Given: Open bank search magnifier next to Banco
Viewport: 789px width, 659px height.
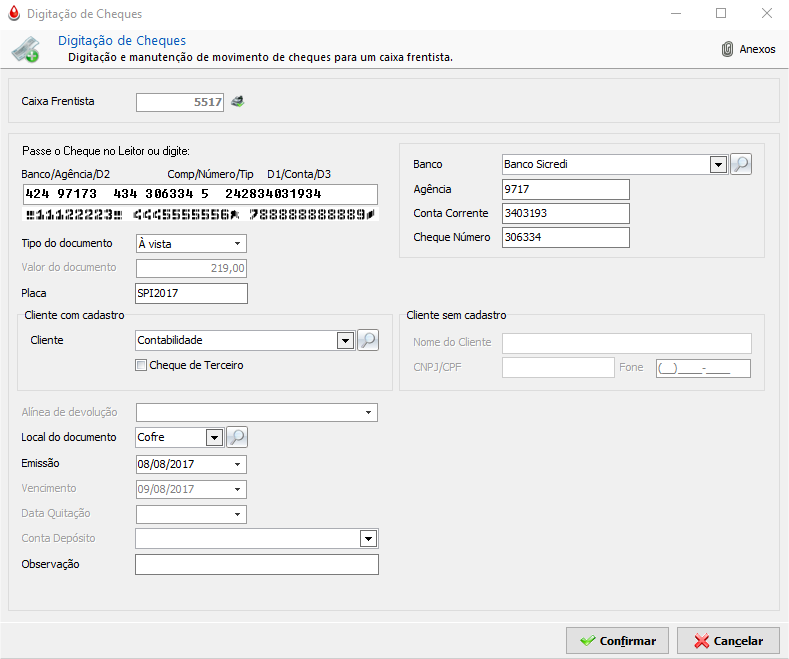Looking at the screenshot, I should (x=741, y=164).
